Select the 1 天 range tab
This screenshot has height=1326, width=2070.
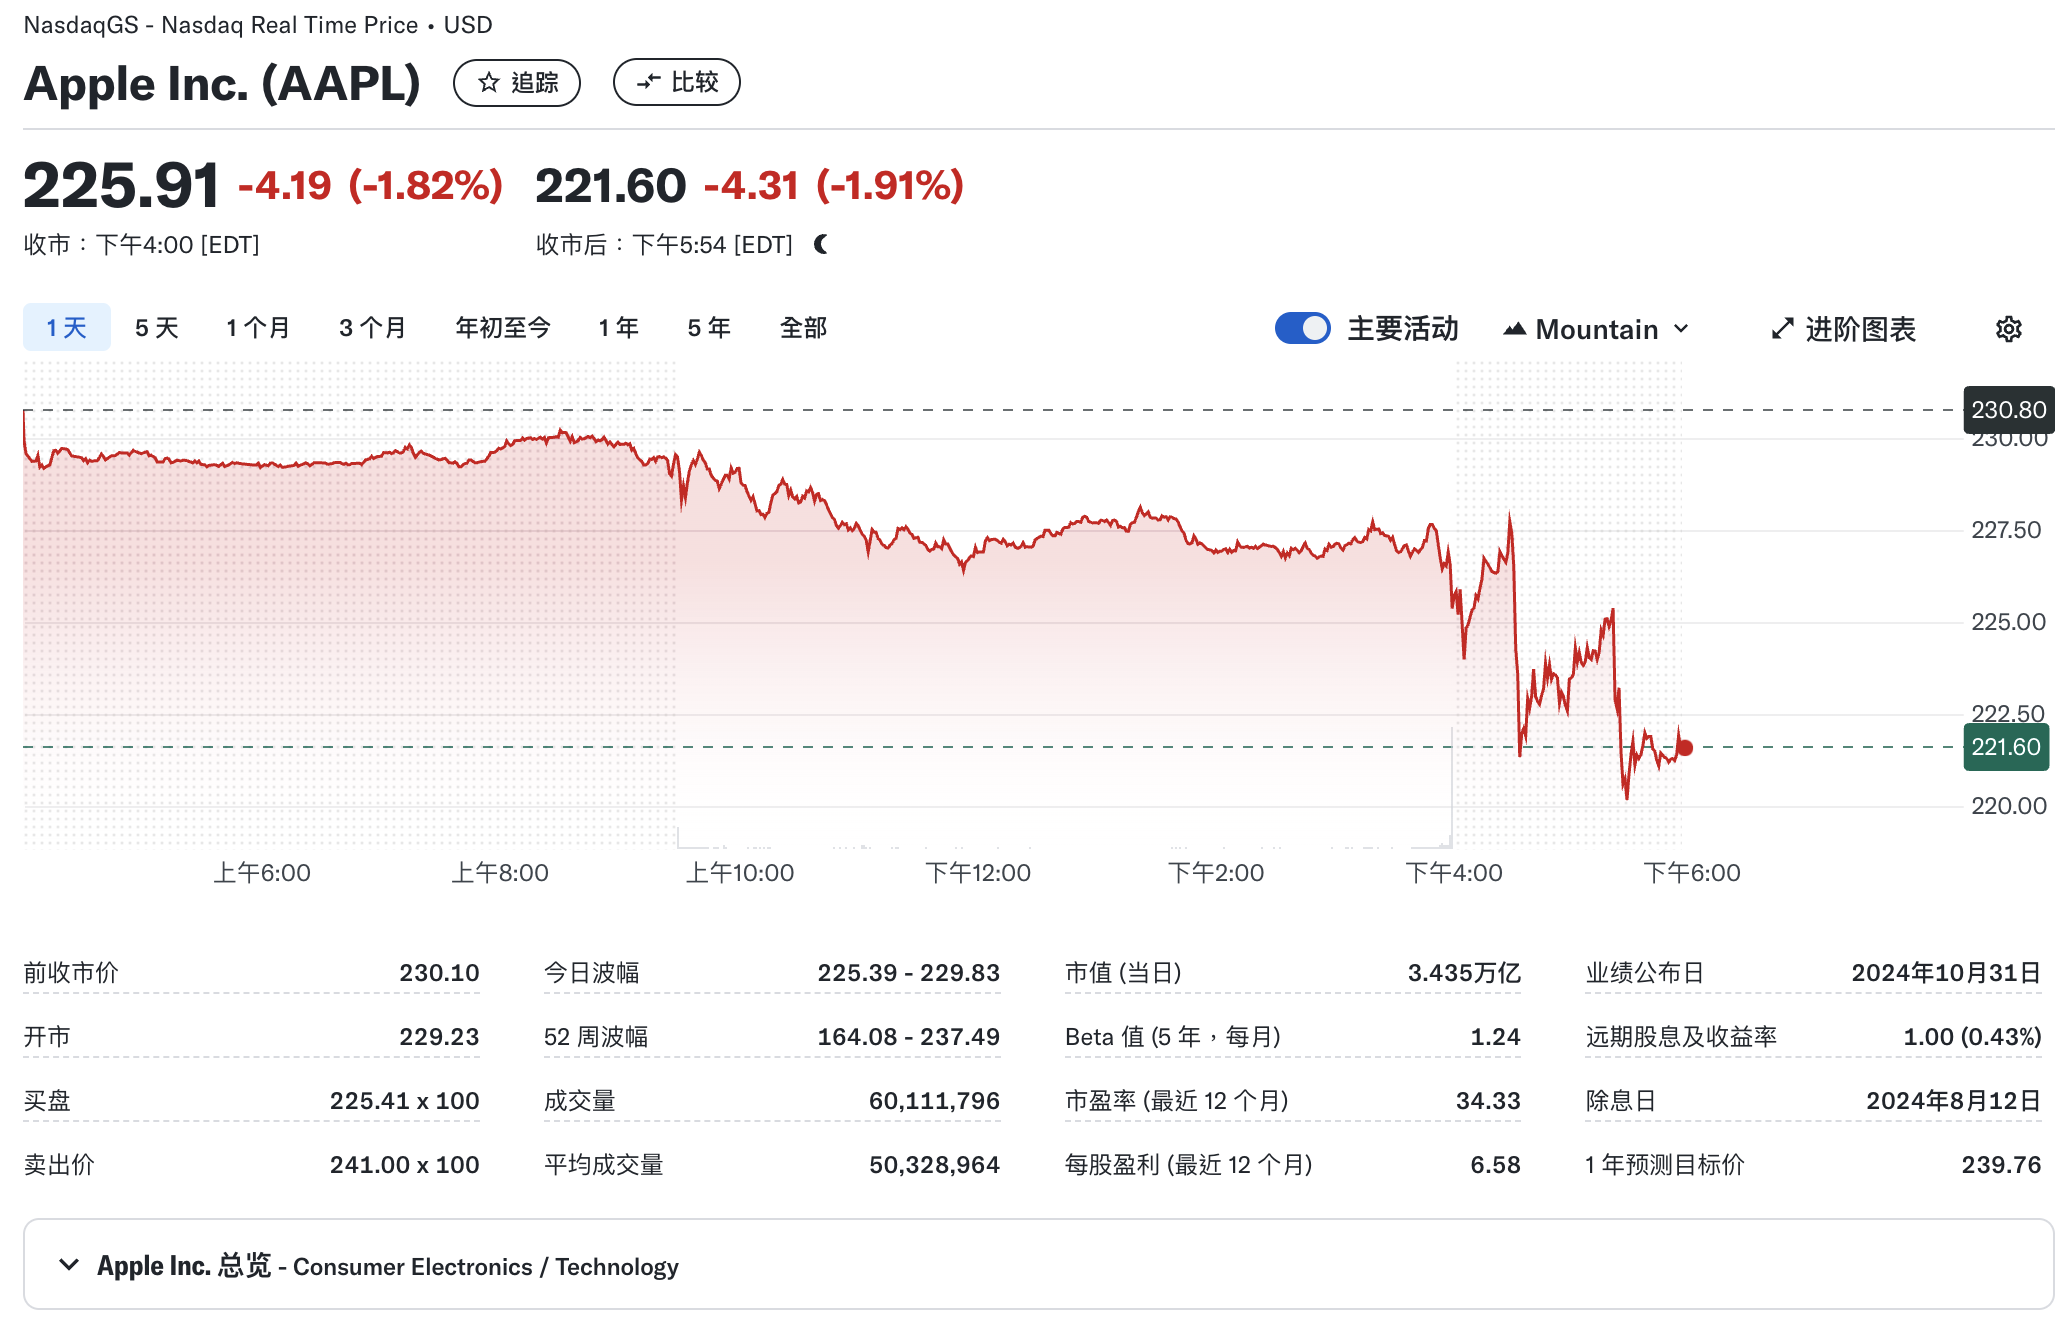(x=67, y=328)
